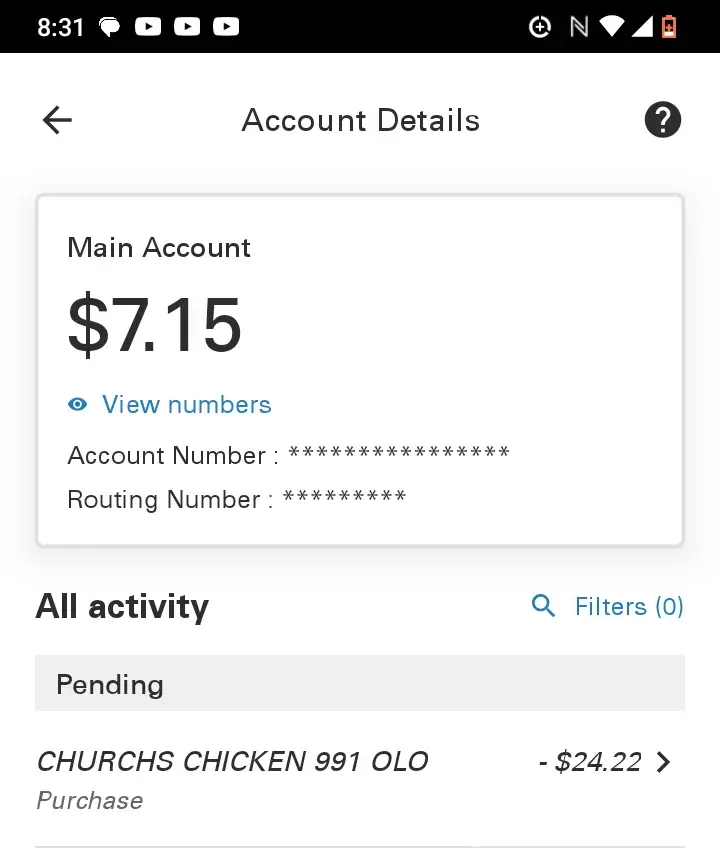Tap the masked Account Number value

pyautogui.click(x=399, y=455)
